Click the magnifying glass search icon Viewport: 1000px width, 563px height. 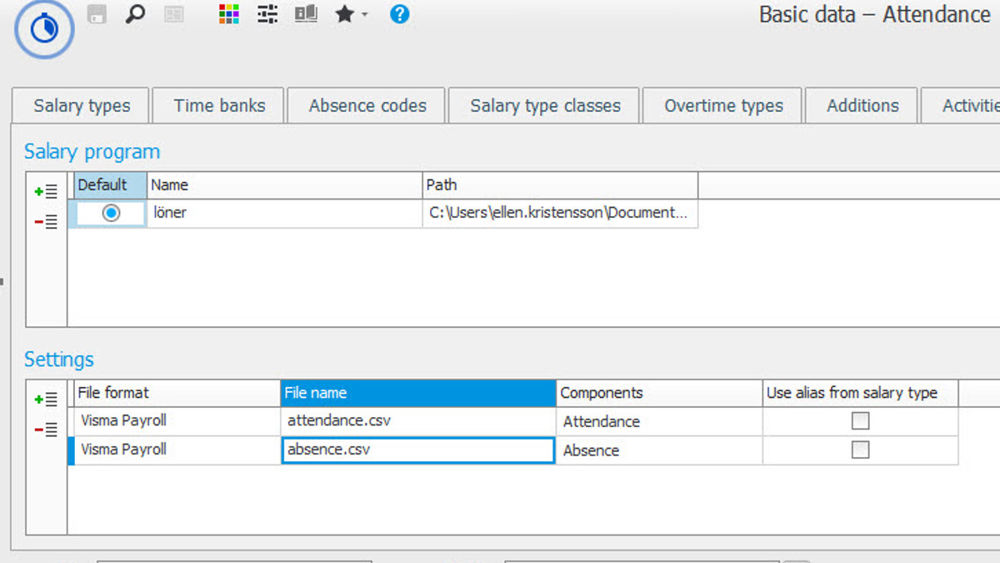point(134,15)
